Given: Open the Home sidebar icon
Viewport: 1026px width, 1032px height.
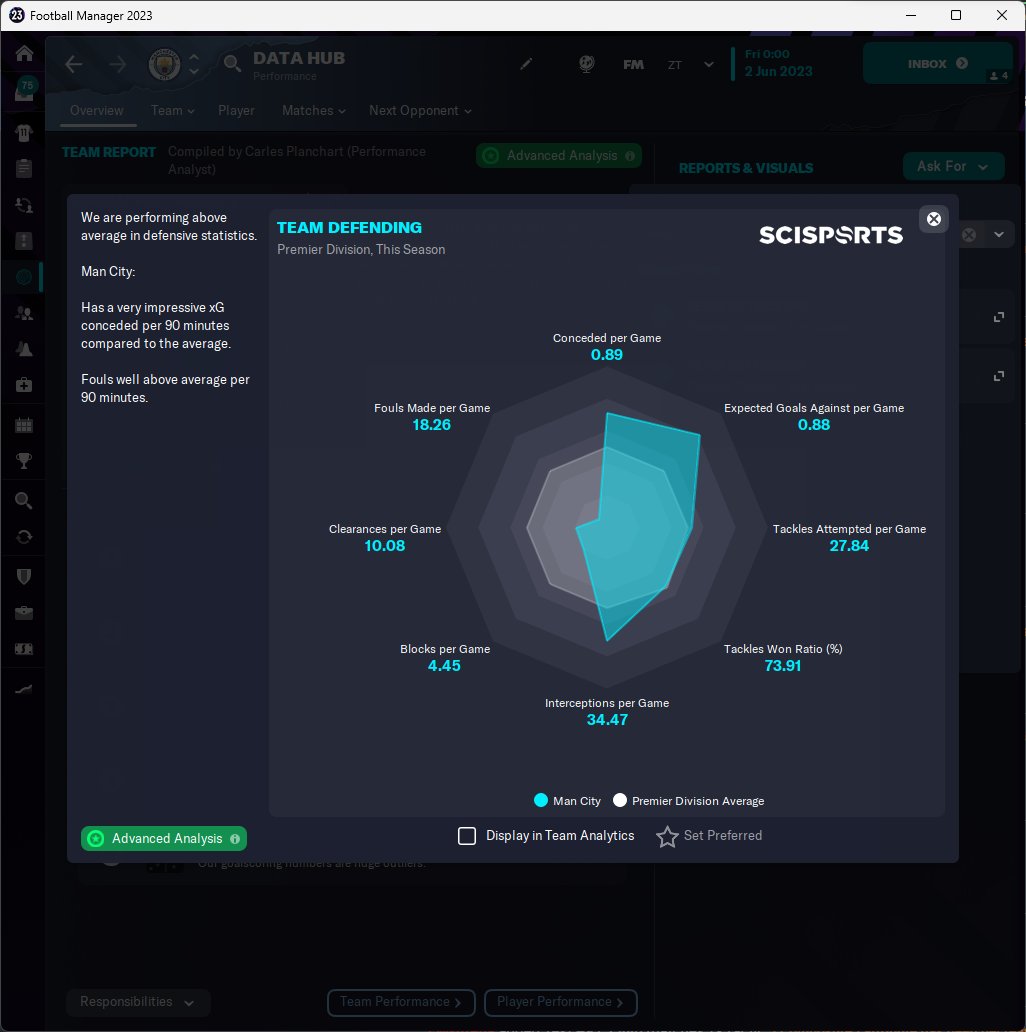Looking at the screenshot, I should 24,53.
